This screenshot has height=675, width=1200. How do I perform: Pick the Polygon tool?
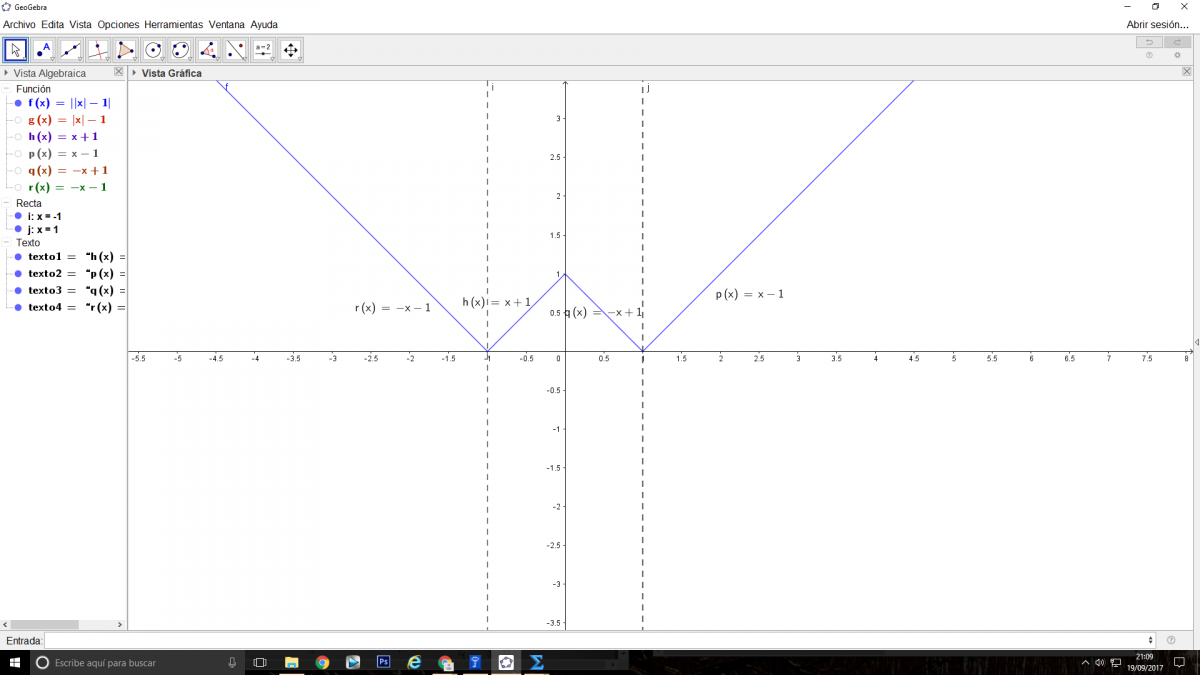[126, 50]
